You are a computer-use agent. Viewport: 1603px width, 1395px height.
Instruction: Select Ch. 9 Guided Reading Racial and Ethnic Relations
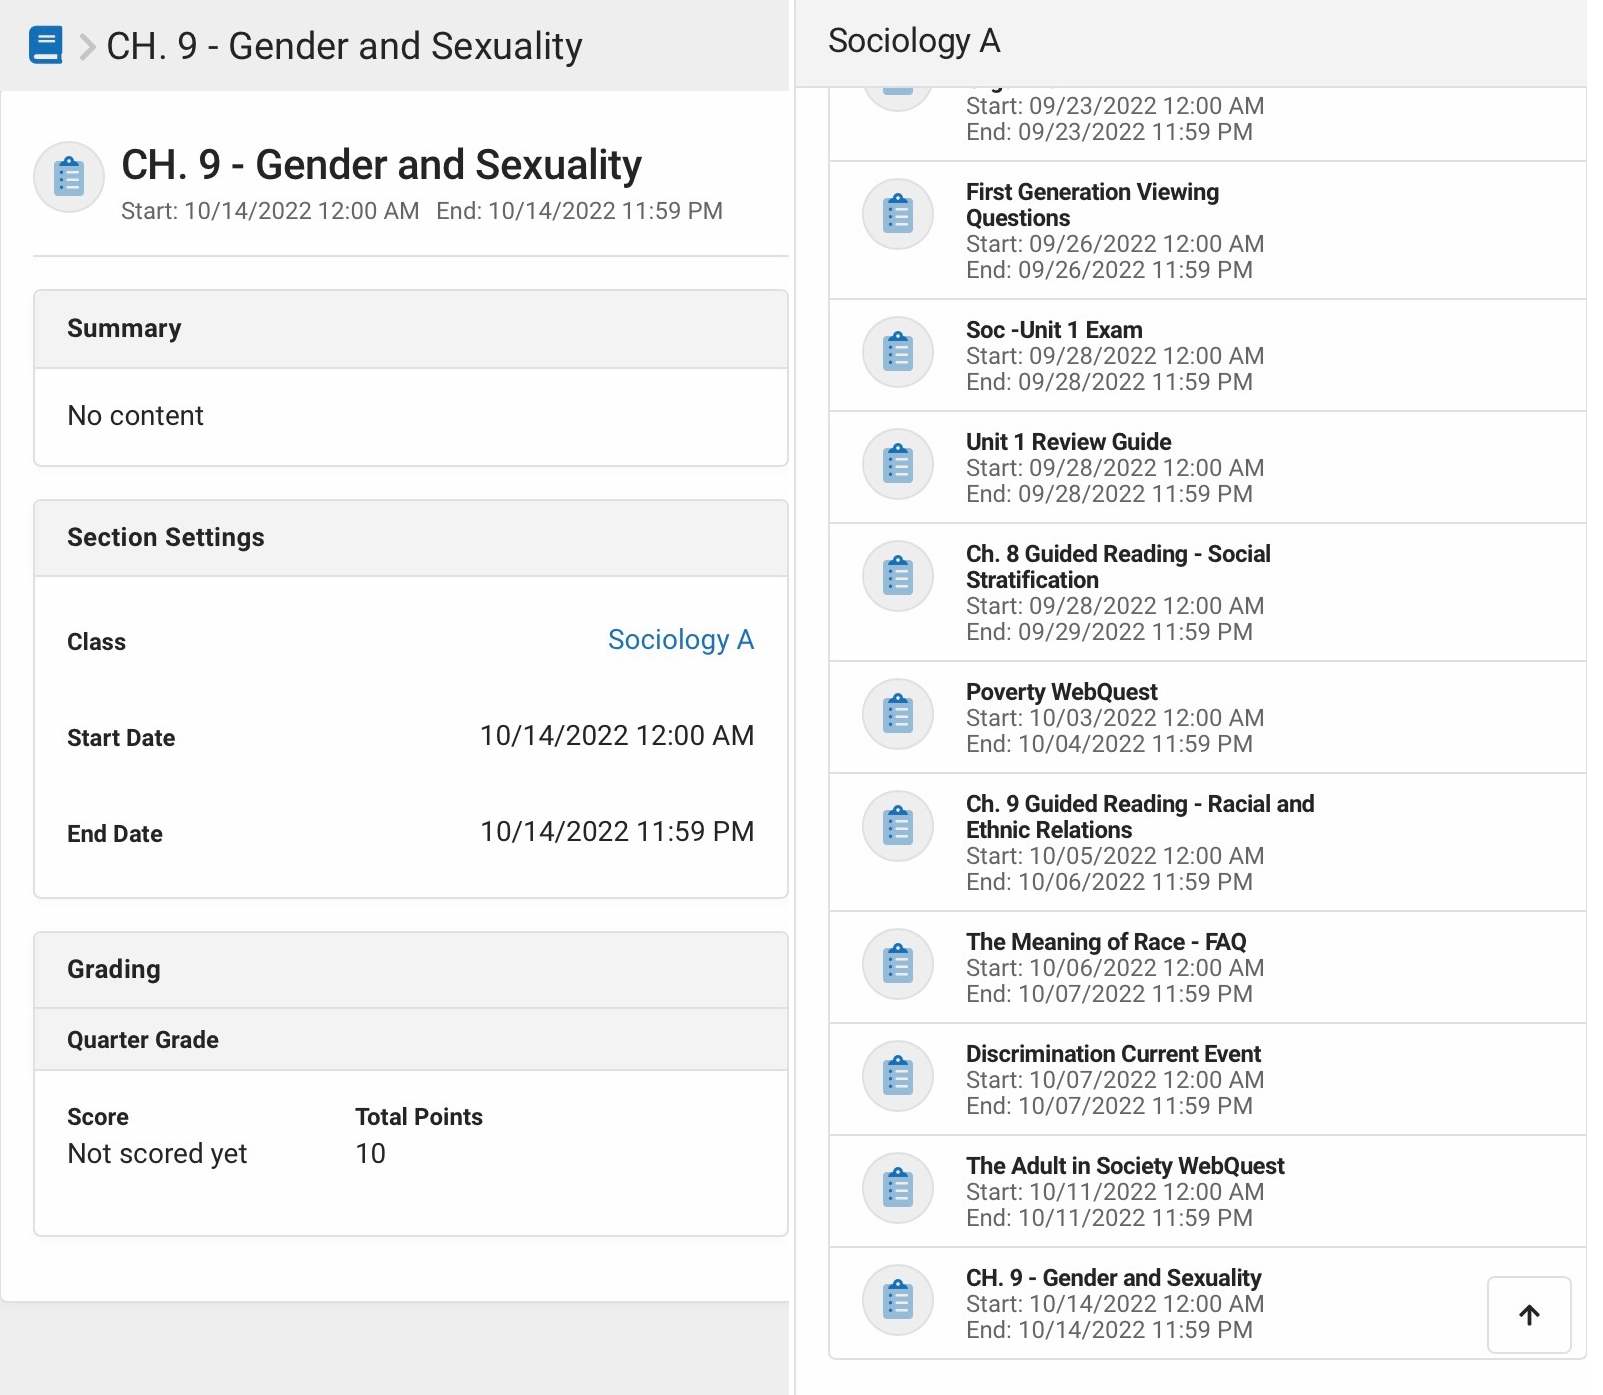coord(1139,816)
